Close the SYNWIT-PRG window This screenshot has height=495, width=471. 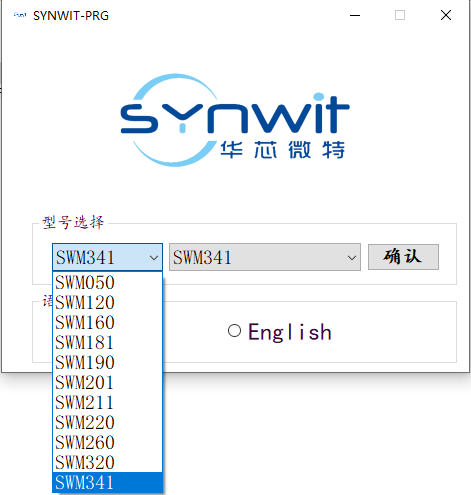446,15
